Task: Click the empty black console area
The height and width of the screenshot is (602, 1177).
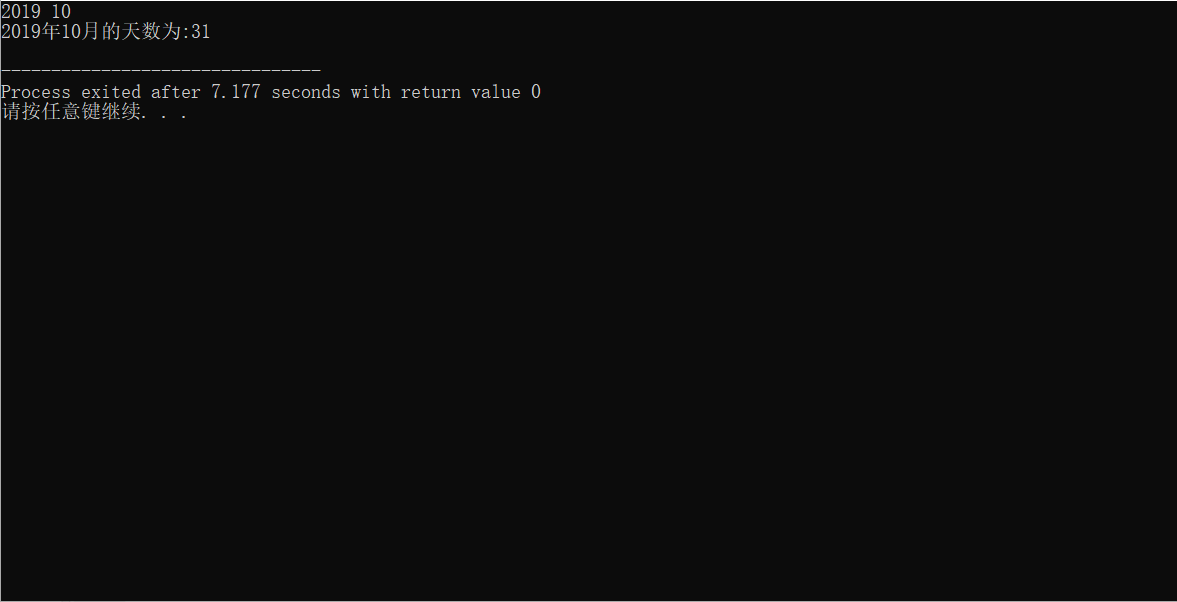Action: pyautogui.click(x=588, y=360)
